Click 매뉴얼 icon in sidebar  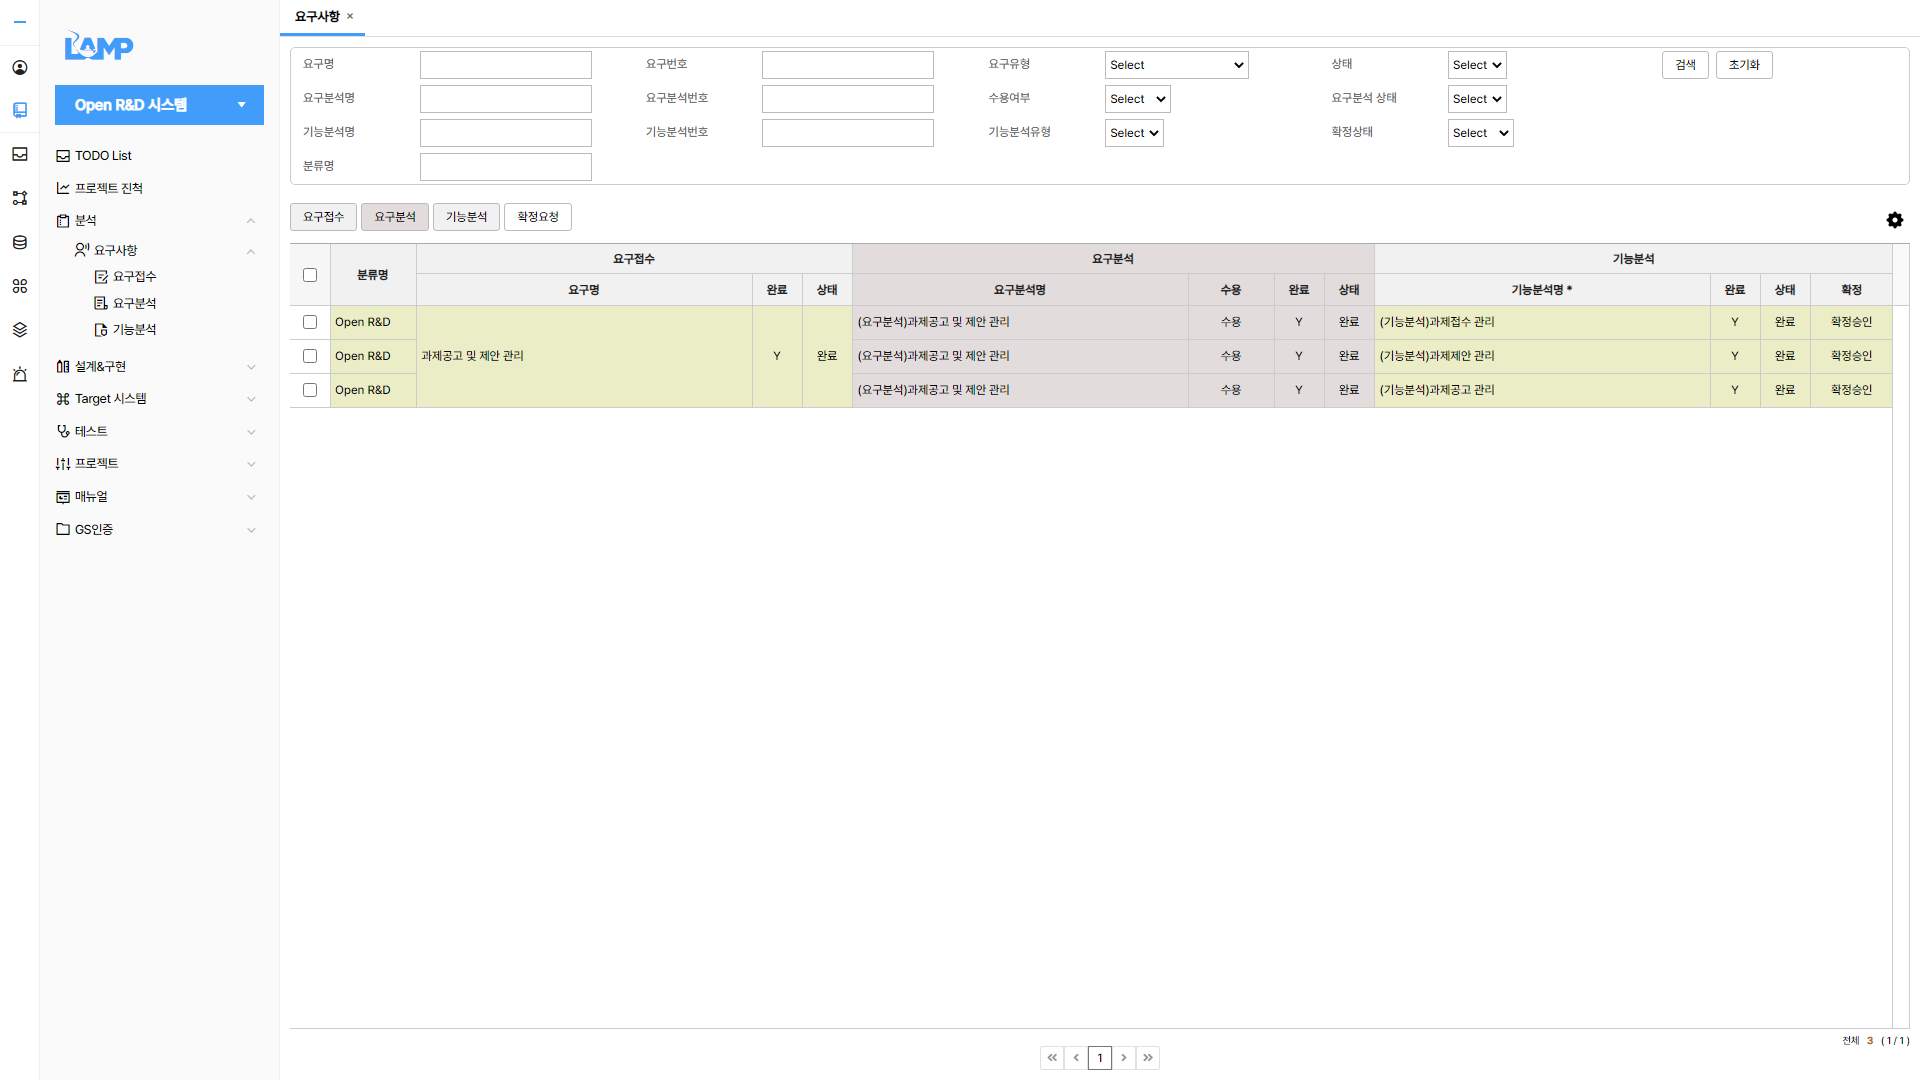(x=63, y=497)
